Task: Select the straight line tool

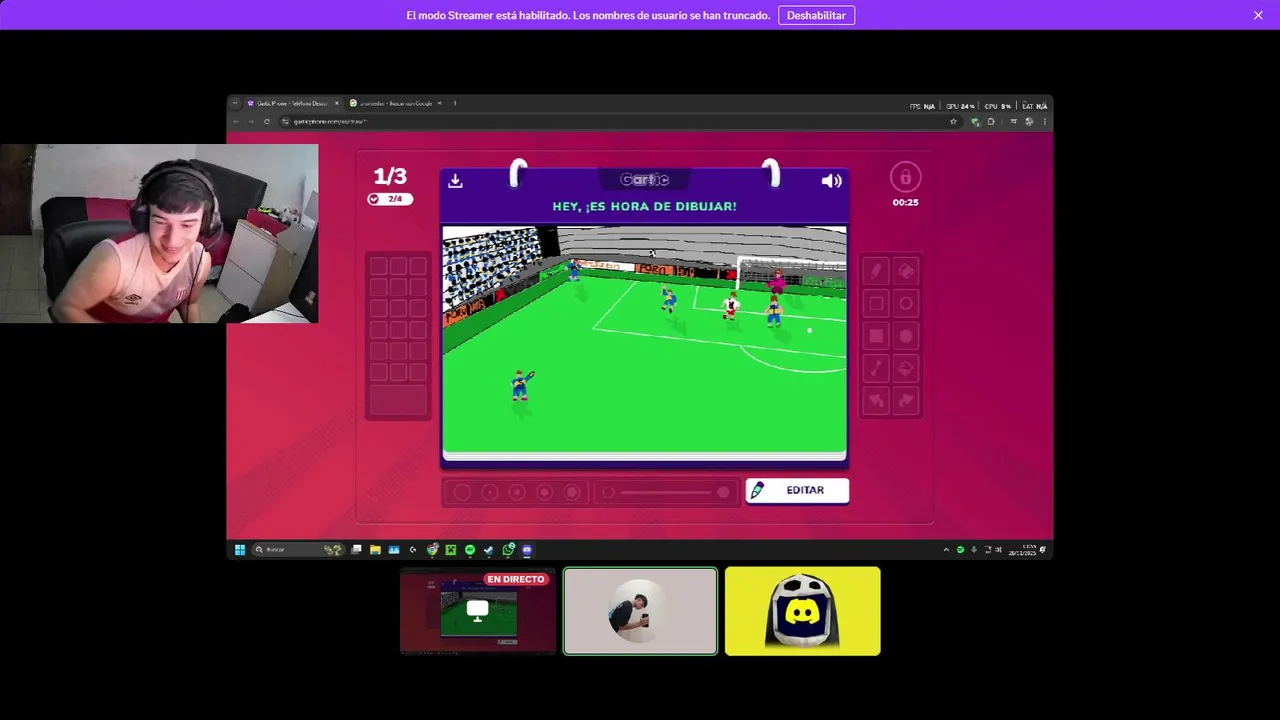Action: [x=876, y=368]
